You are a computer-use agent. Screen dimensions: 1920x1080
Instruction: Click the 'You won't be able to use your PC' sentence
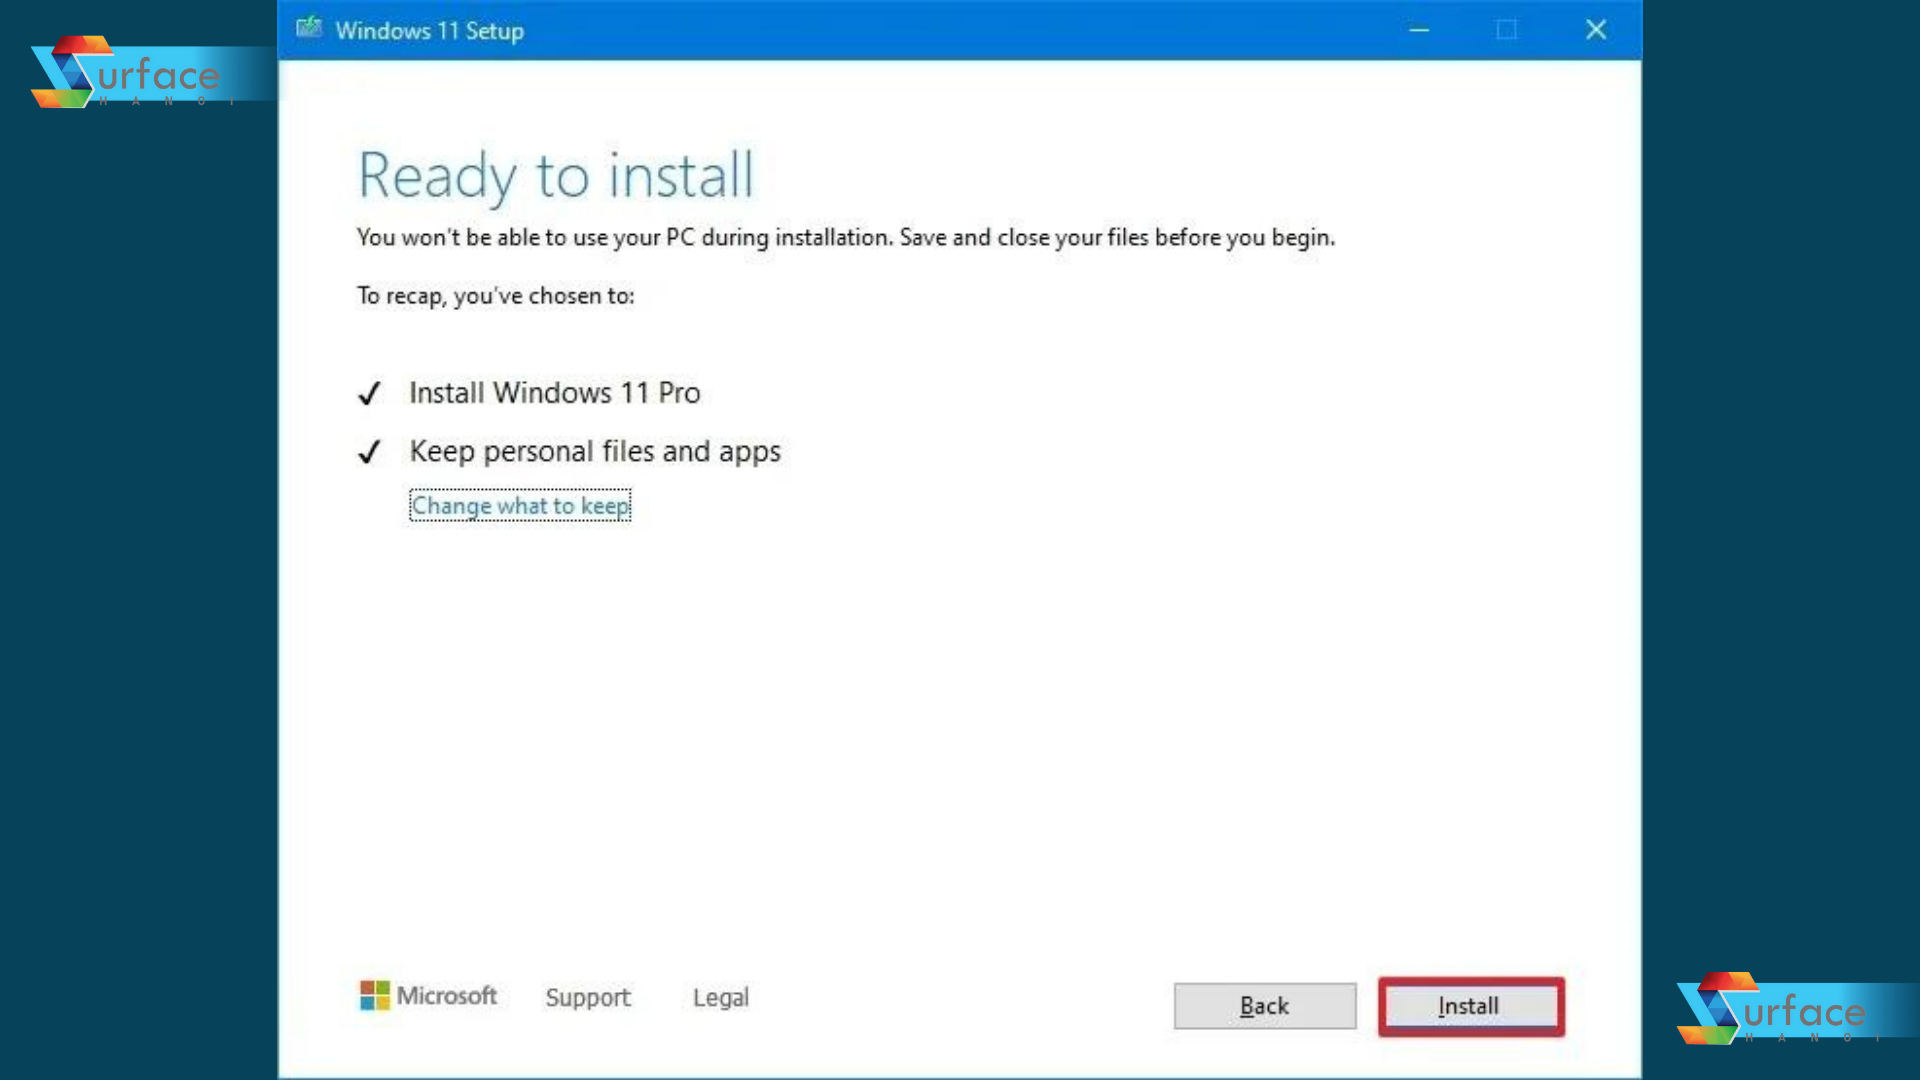(x=845, y=238)
